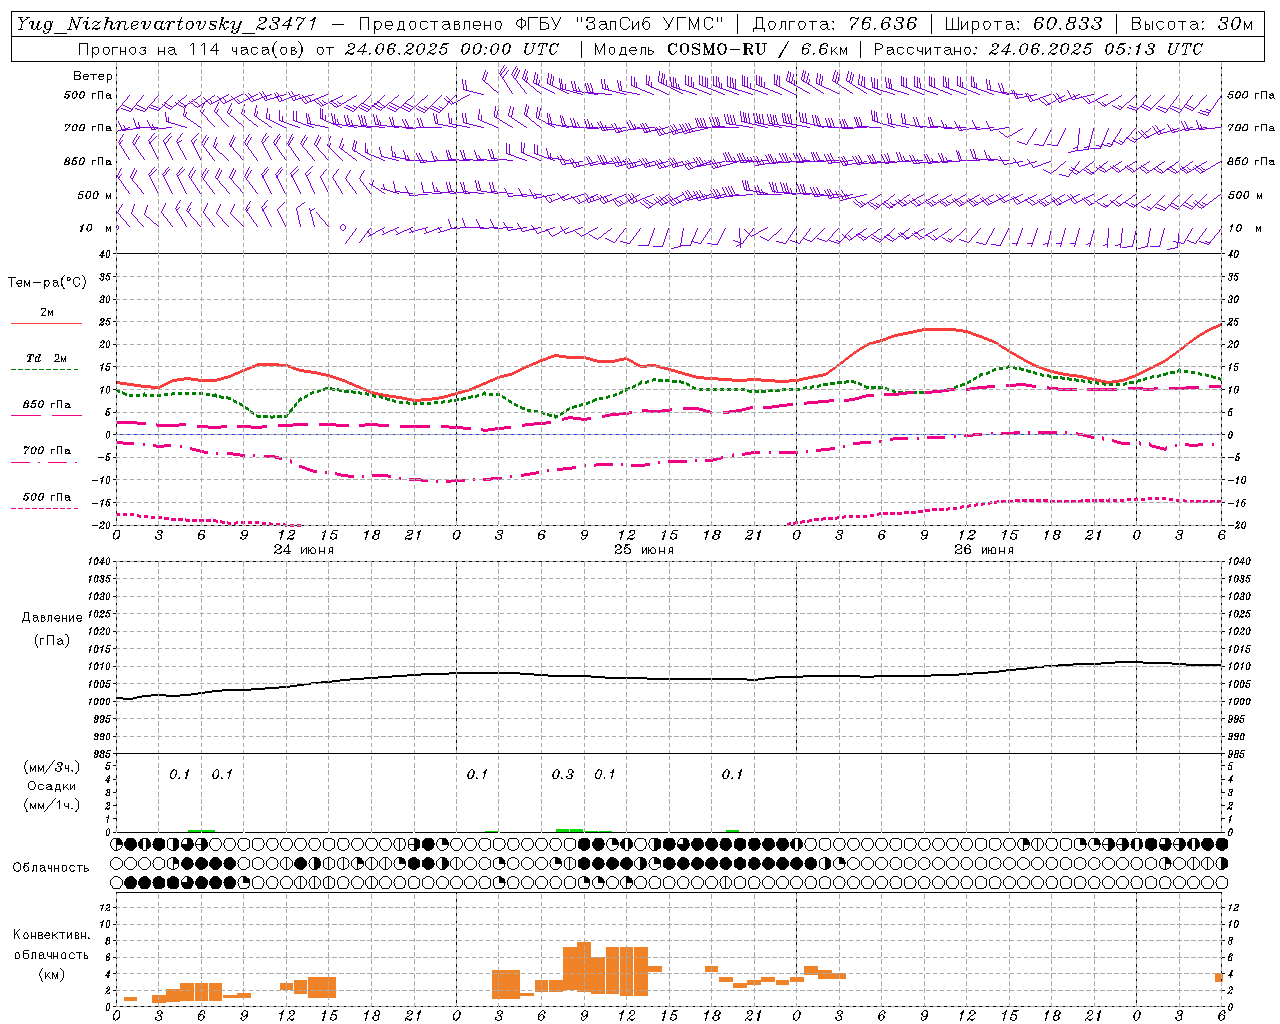Click the elevation text Высота: 30м
Image resolution: width=1280 pixels, height=1024 pixels.
[1191, 24]
